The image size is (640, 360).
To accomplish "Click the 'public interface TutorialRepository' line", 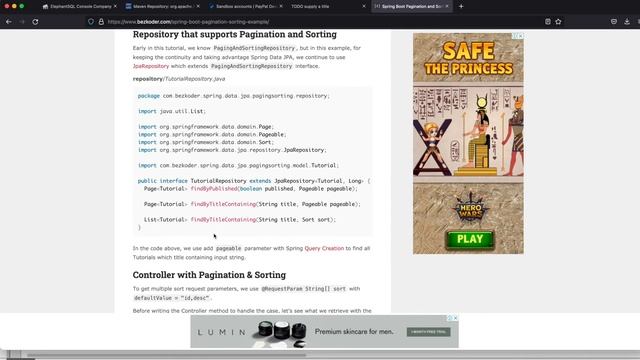I will click(x=254, y=181).
